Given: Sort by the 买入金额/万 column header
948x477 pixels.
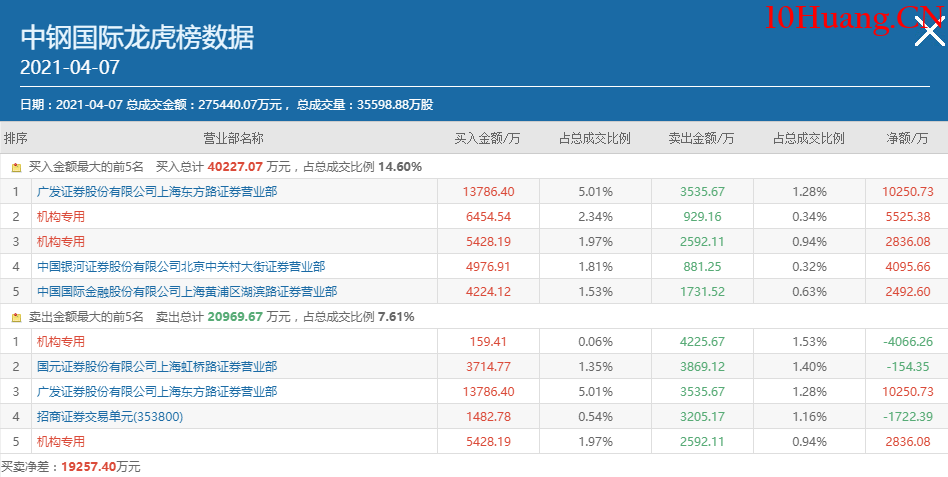Looking at the screenshot, I should (487, 138).
